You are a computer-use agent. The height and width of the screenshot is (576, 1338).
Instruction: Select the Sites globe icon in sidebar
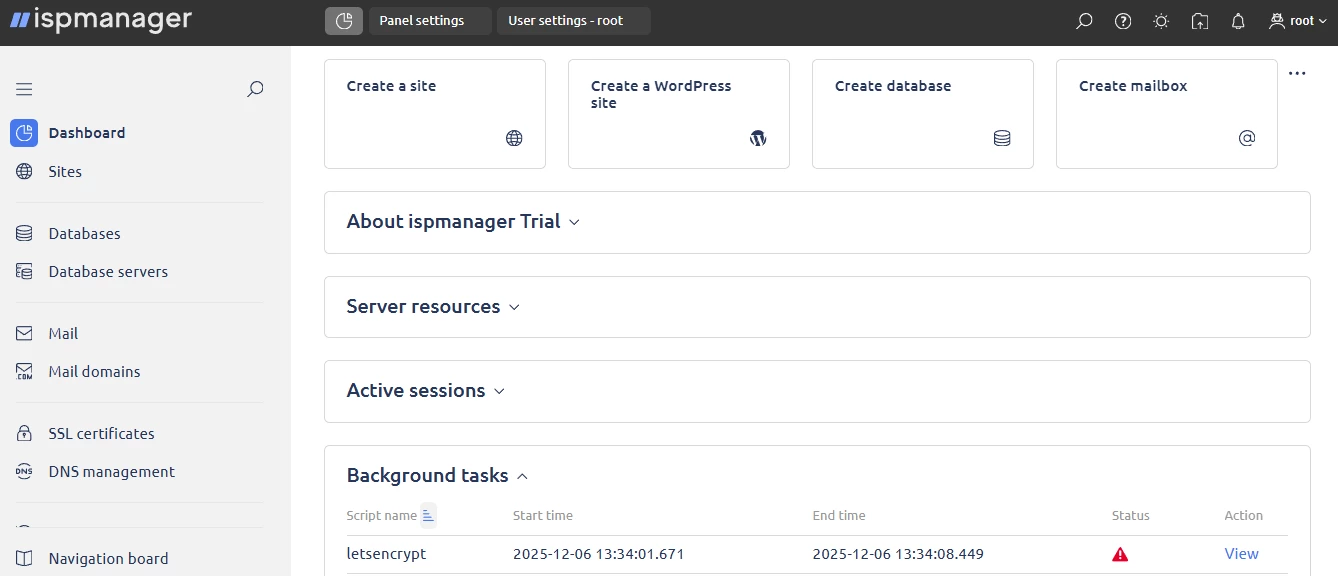tap(23, 171)
